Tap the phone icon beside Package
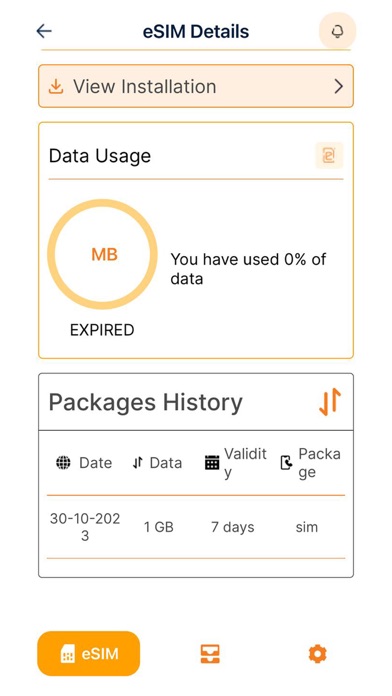The height and width of the screenshot is (696, 392). [287, 463]
